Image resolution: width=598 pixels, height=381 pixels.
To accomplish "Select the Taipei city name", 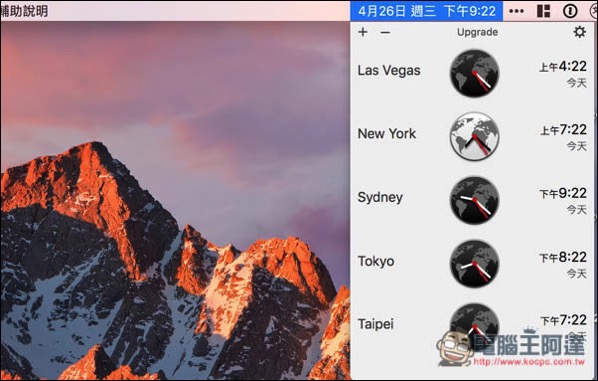I will click(376, 324).
